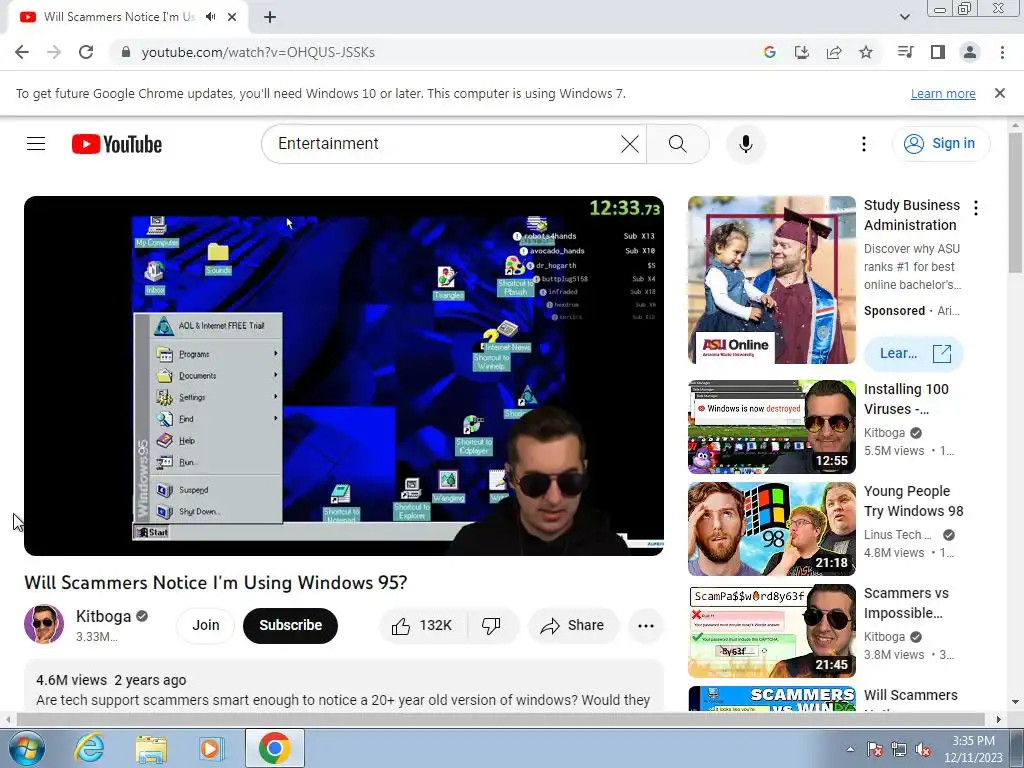This screenshot has width=1024, height=768.
Task: Launch Internet Explorer from taskbar
Action: point(89,748)
